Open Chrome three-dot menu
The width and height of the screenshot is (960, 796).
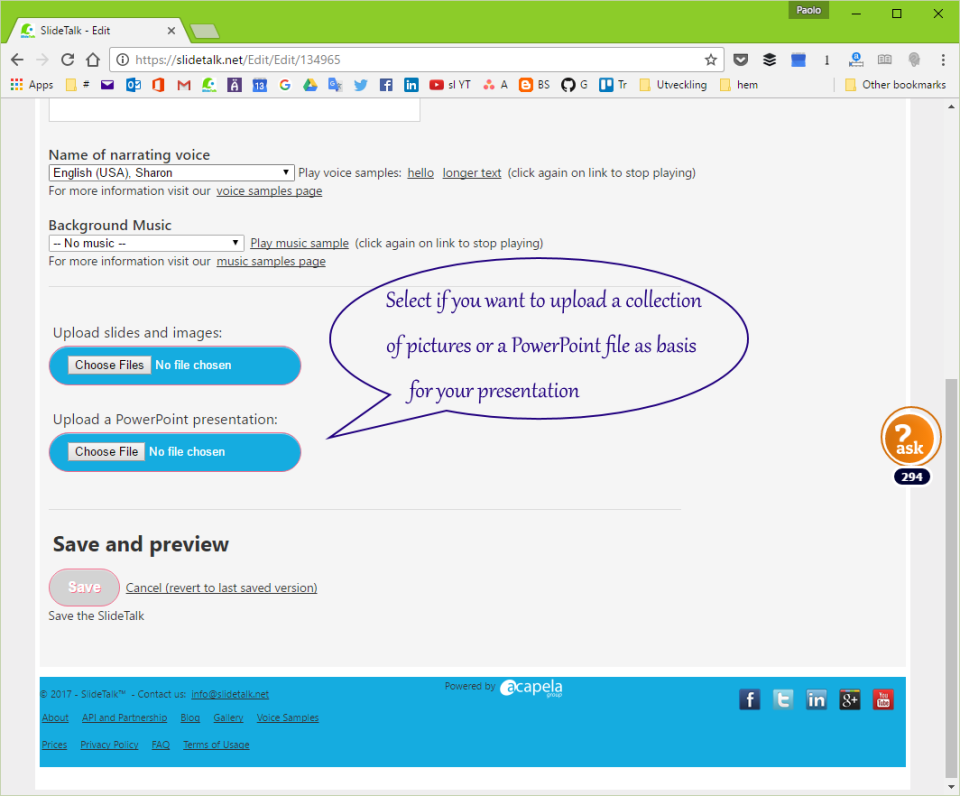[x=943, y=59]
